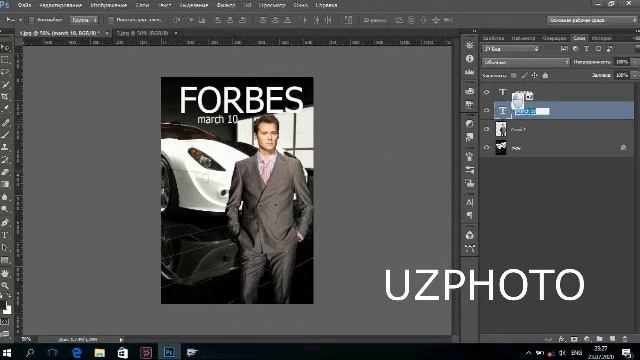640x360 pixels.
Task: Click the lock all layer icon
Action: (x=545, y=76)
